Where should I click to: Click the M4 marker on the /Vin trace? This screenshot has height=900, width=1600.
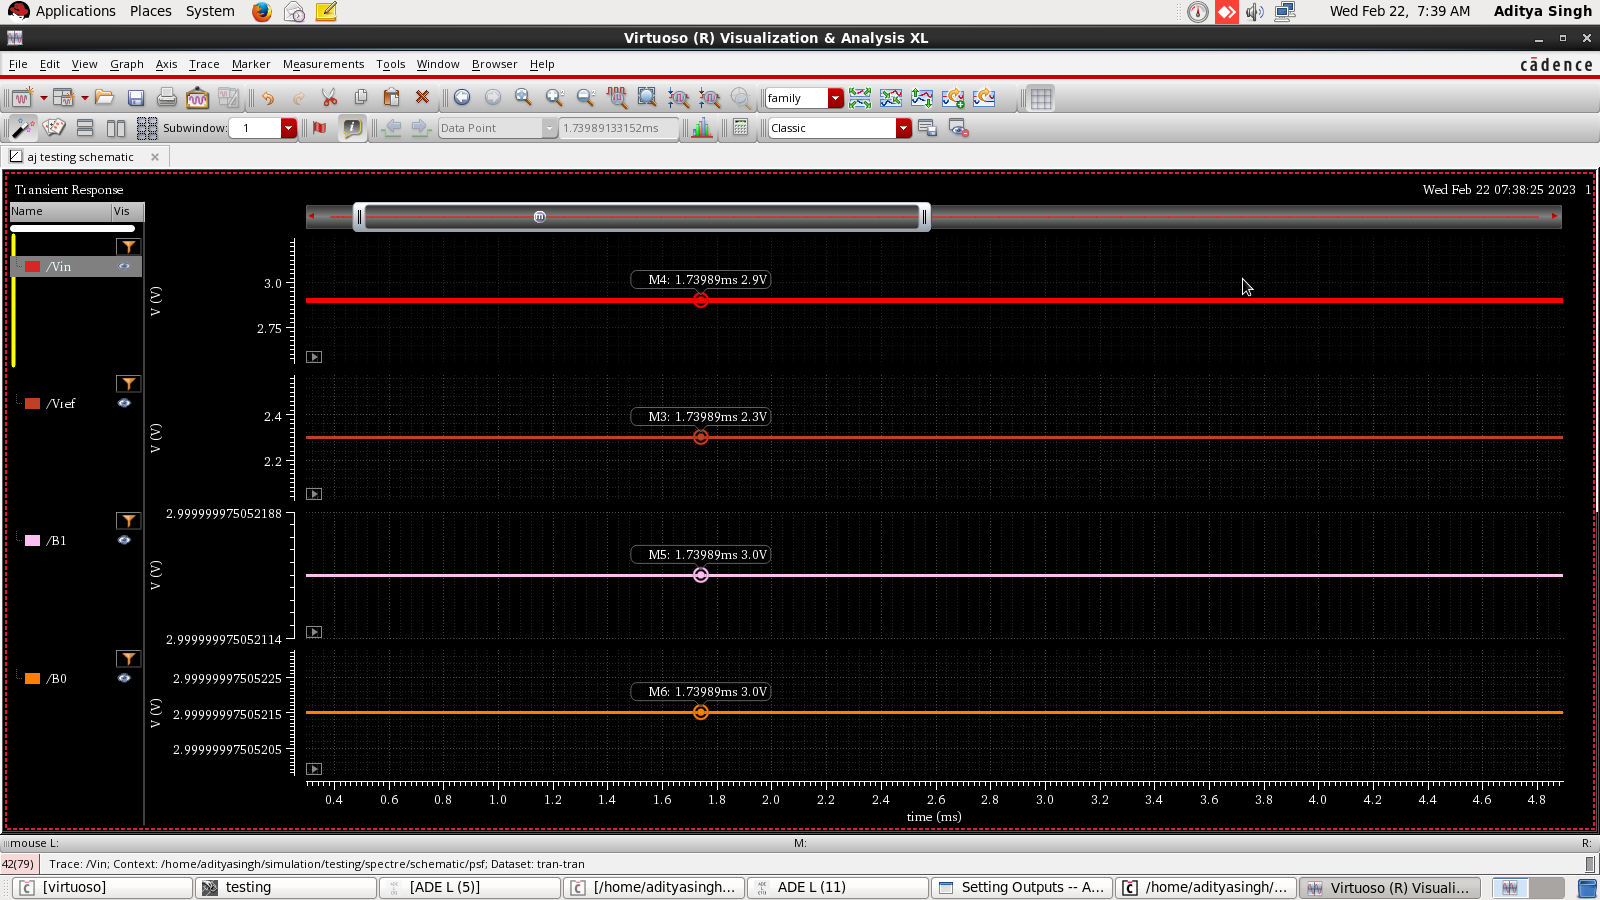click(701, 300)
